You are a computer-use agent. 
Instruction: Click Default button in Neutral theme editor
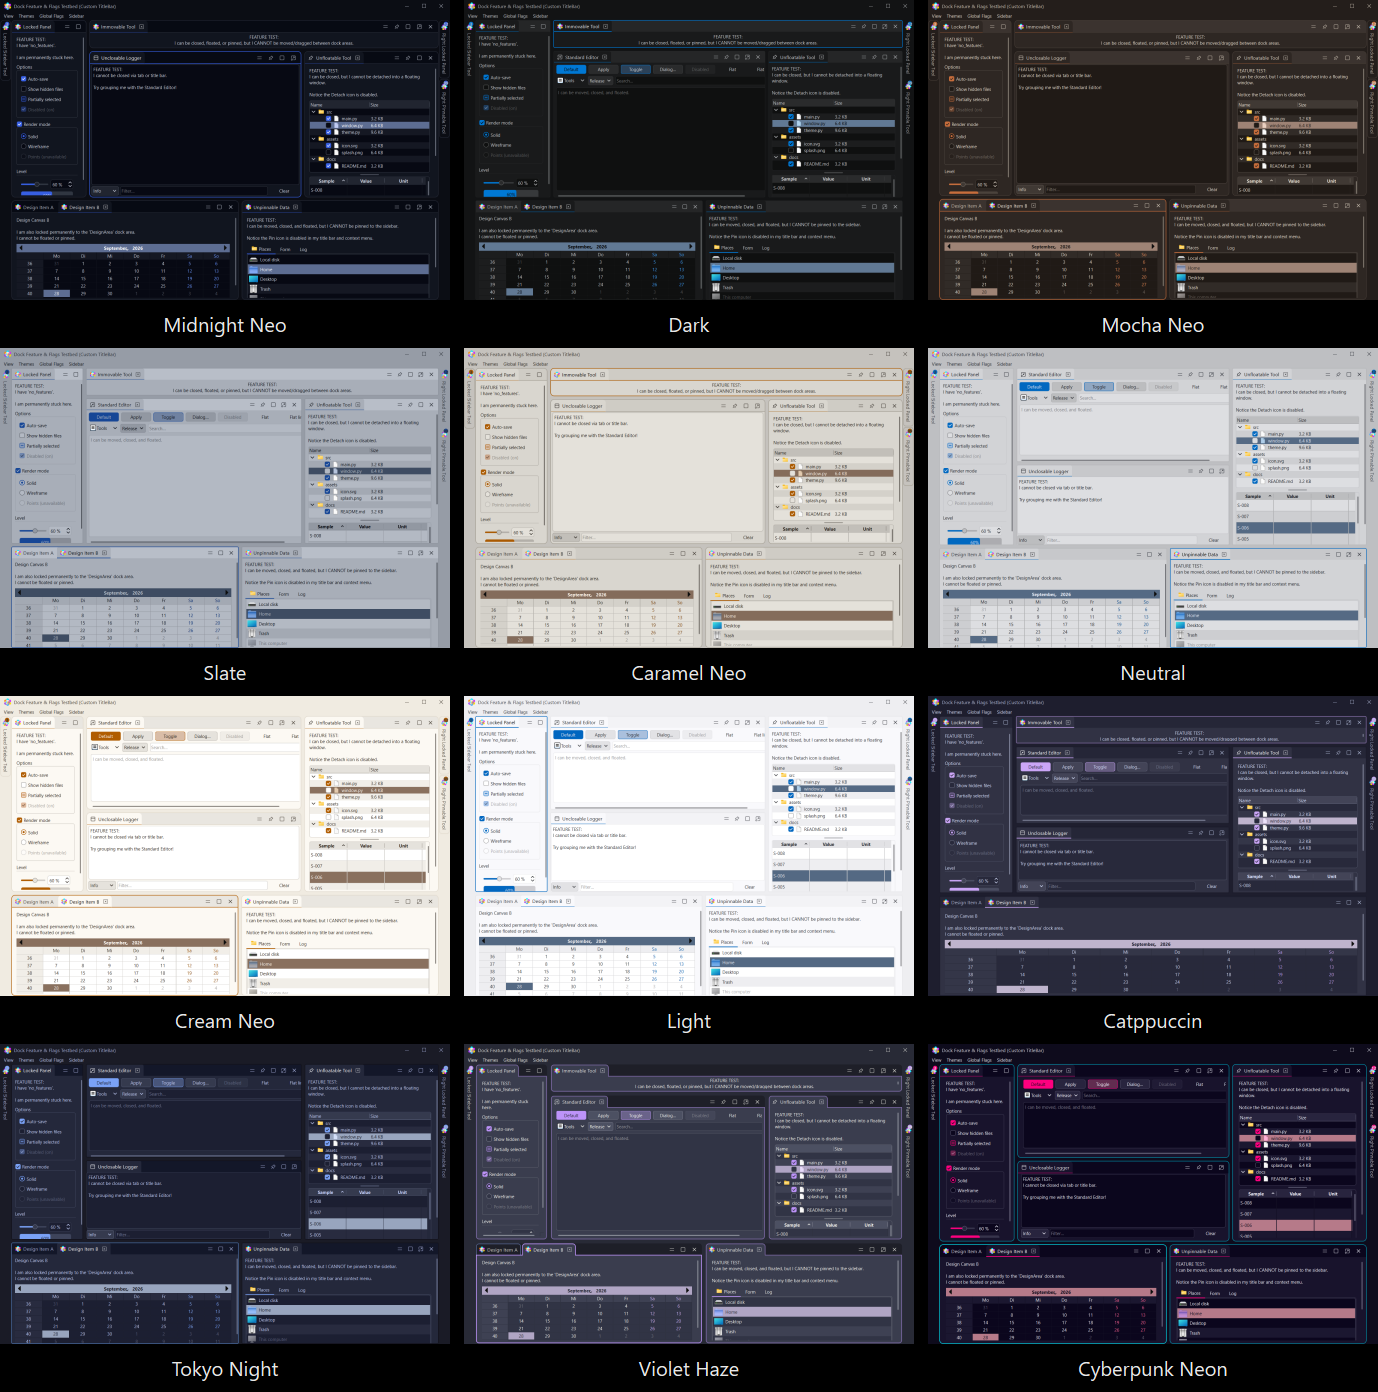tap(1034, 387)
